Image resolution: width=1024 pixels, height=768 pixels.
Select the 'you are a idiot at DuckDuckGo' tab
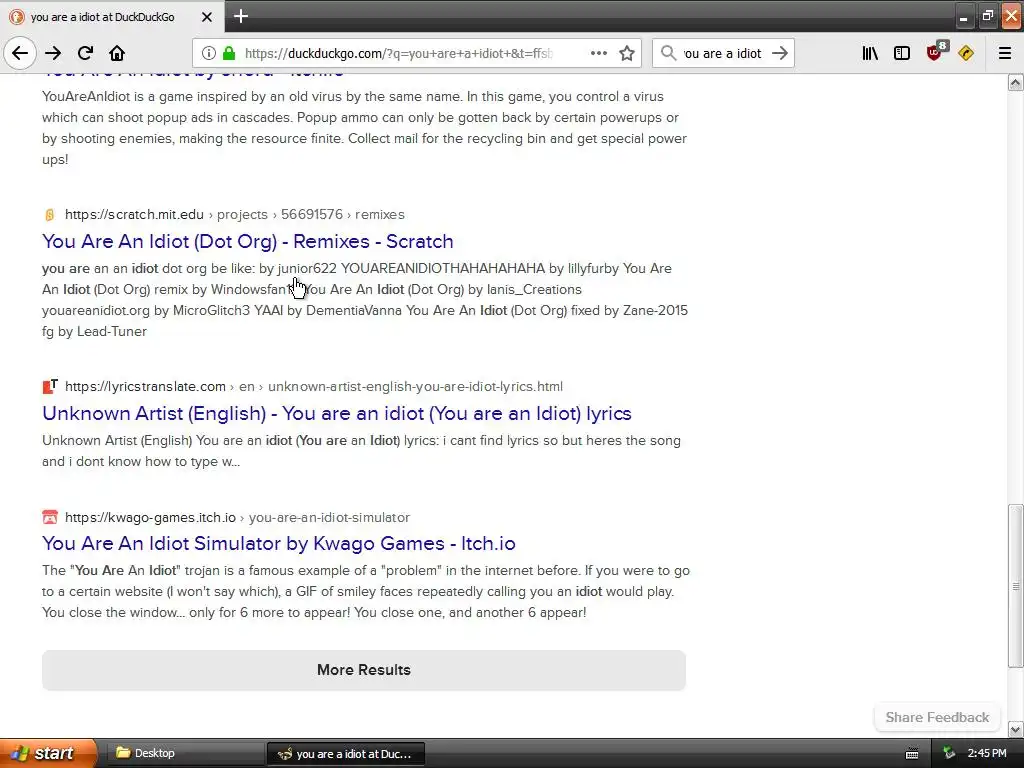point(112,17)
